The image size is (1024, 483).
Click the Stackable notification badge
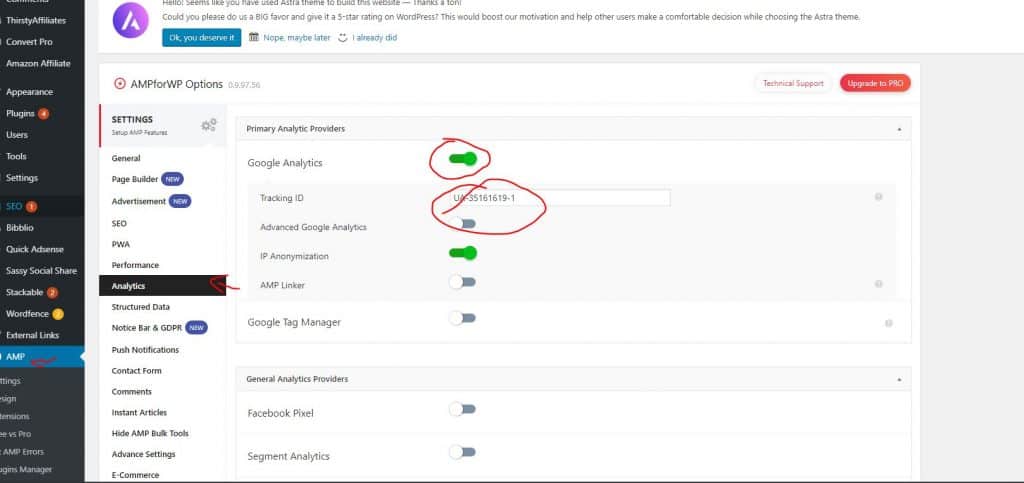point(52,292)
